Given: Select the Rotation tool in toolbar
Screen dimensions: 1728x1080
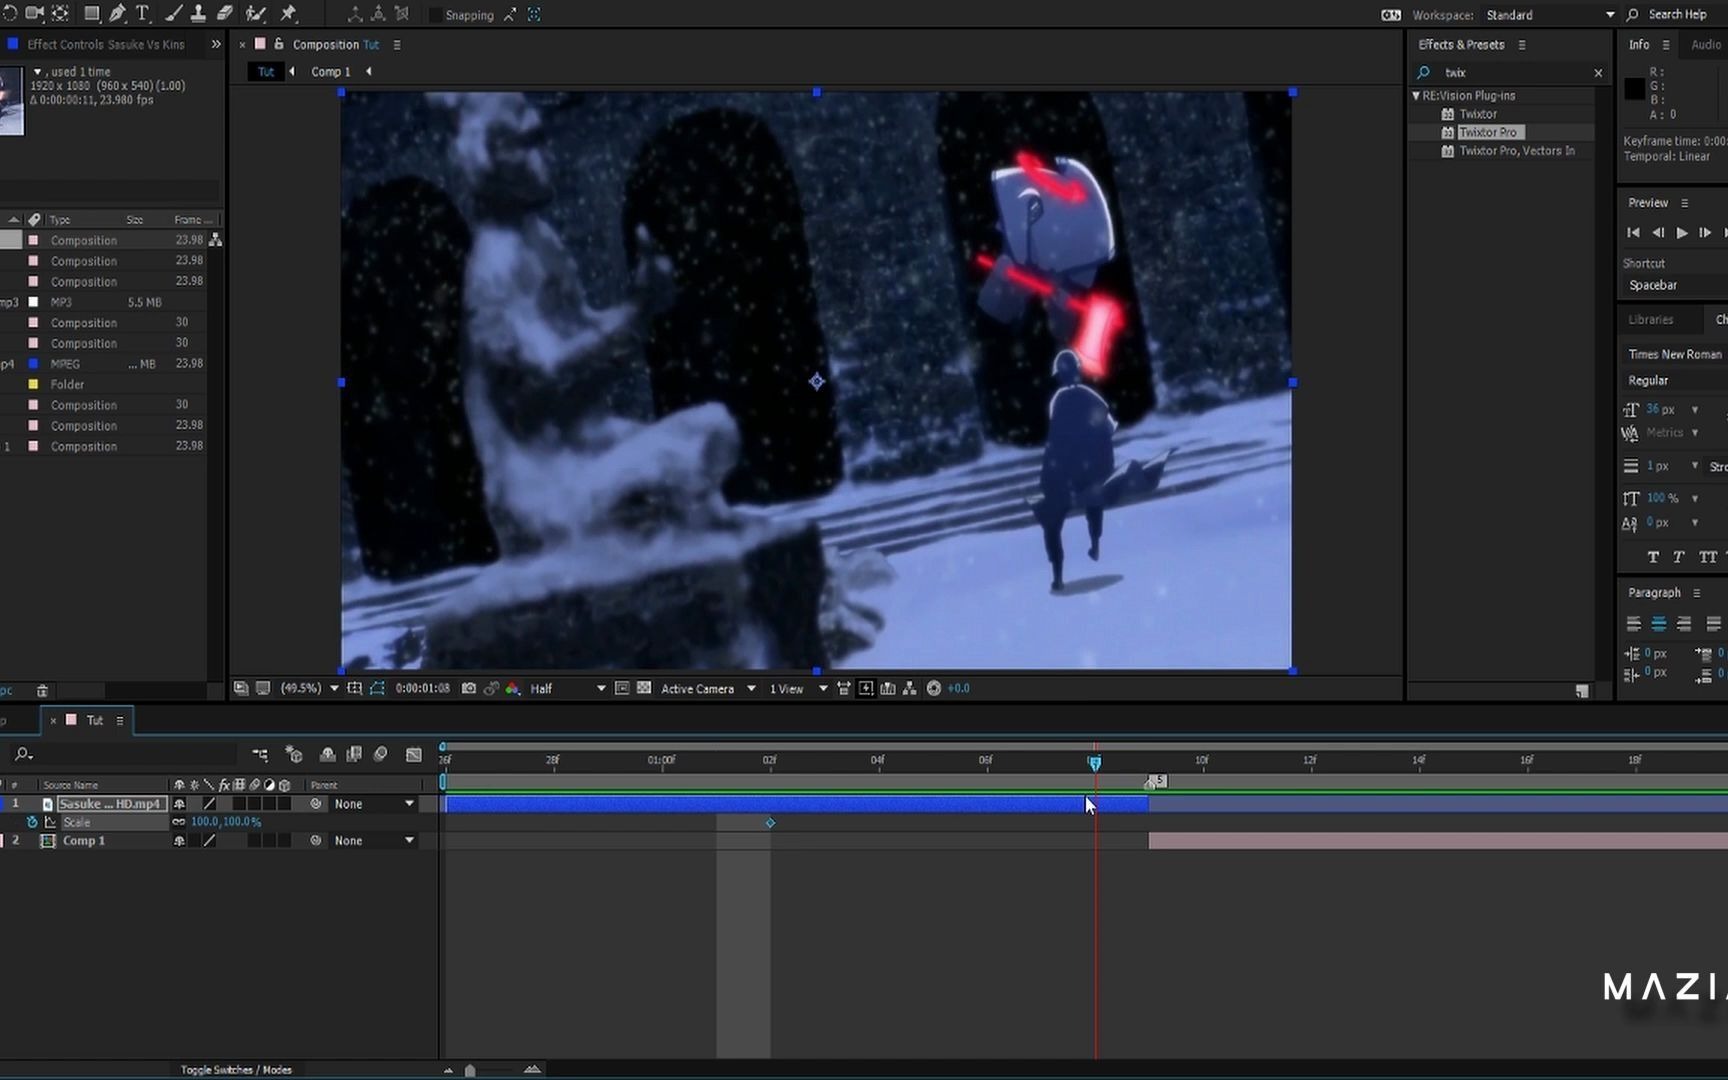Looking at the screenshot, I should [x=10, y=13].
